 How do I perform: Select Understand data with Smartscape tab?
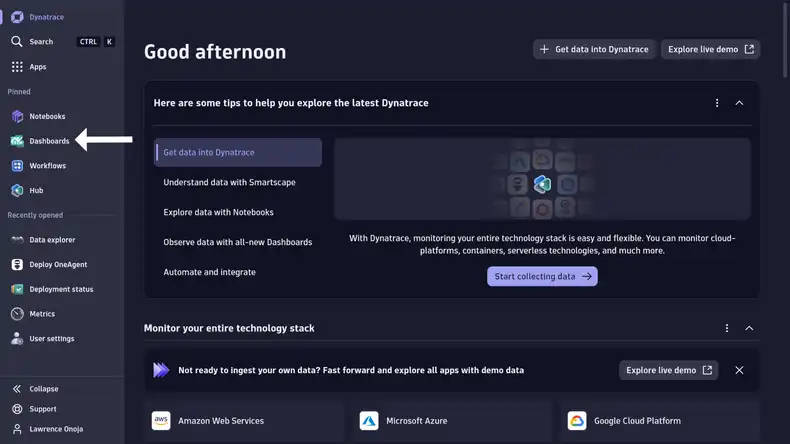coord(238,182)
